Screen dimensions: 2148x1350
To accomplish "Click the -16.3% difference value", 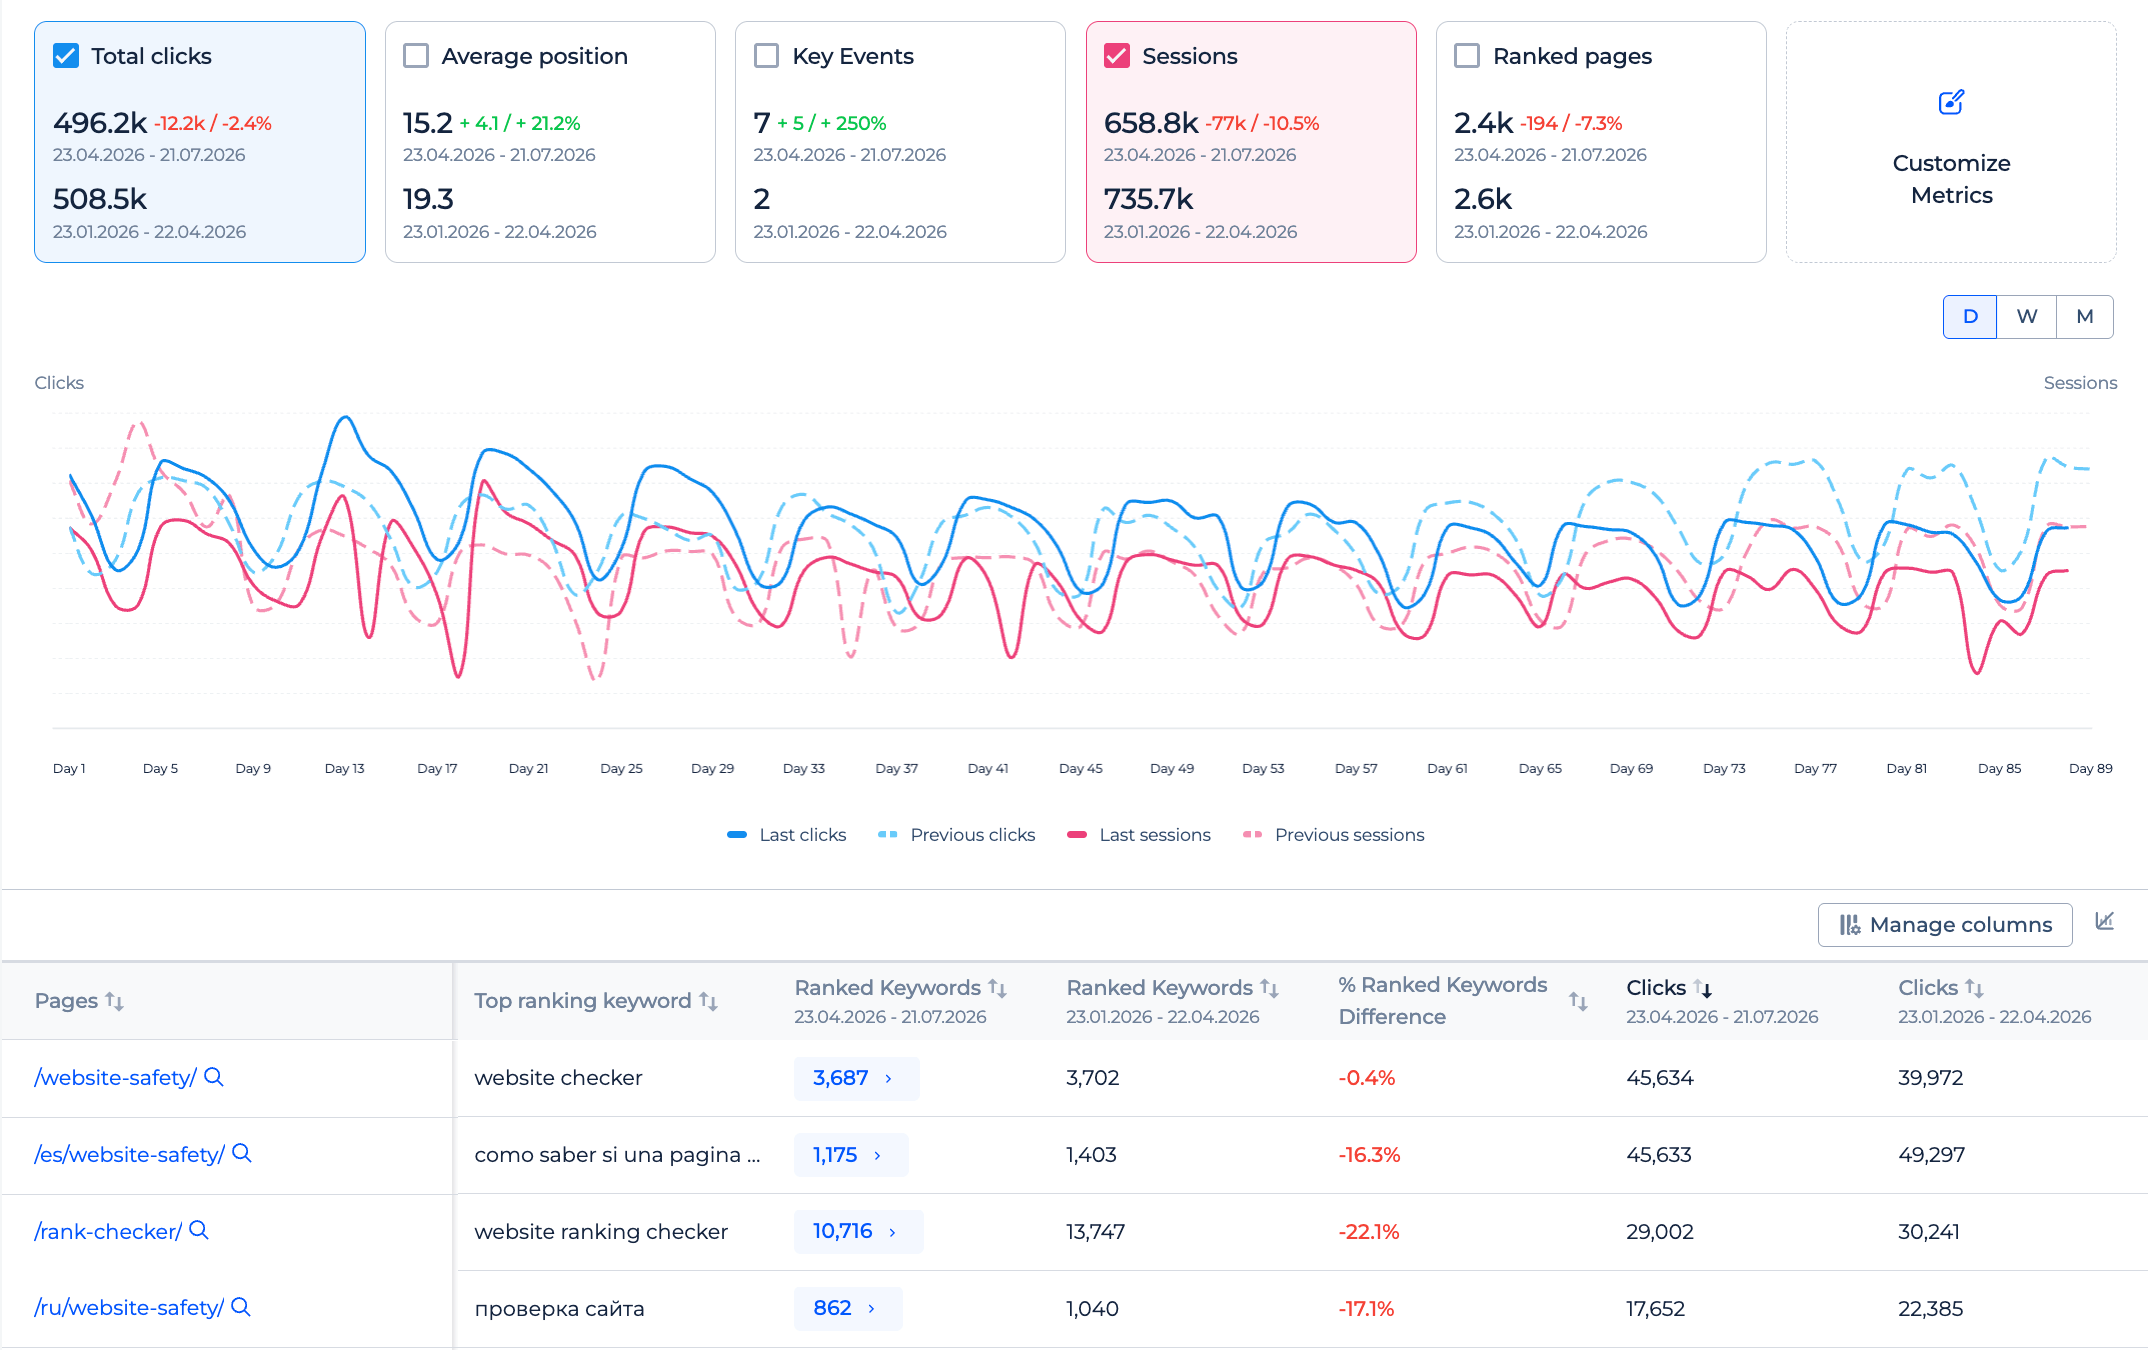I will 1369,1155.
